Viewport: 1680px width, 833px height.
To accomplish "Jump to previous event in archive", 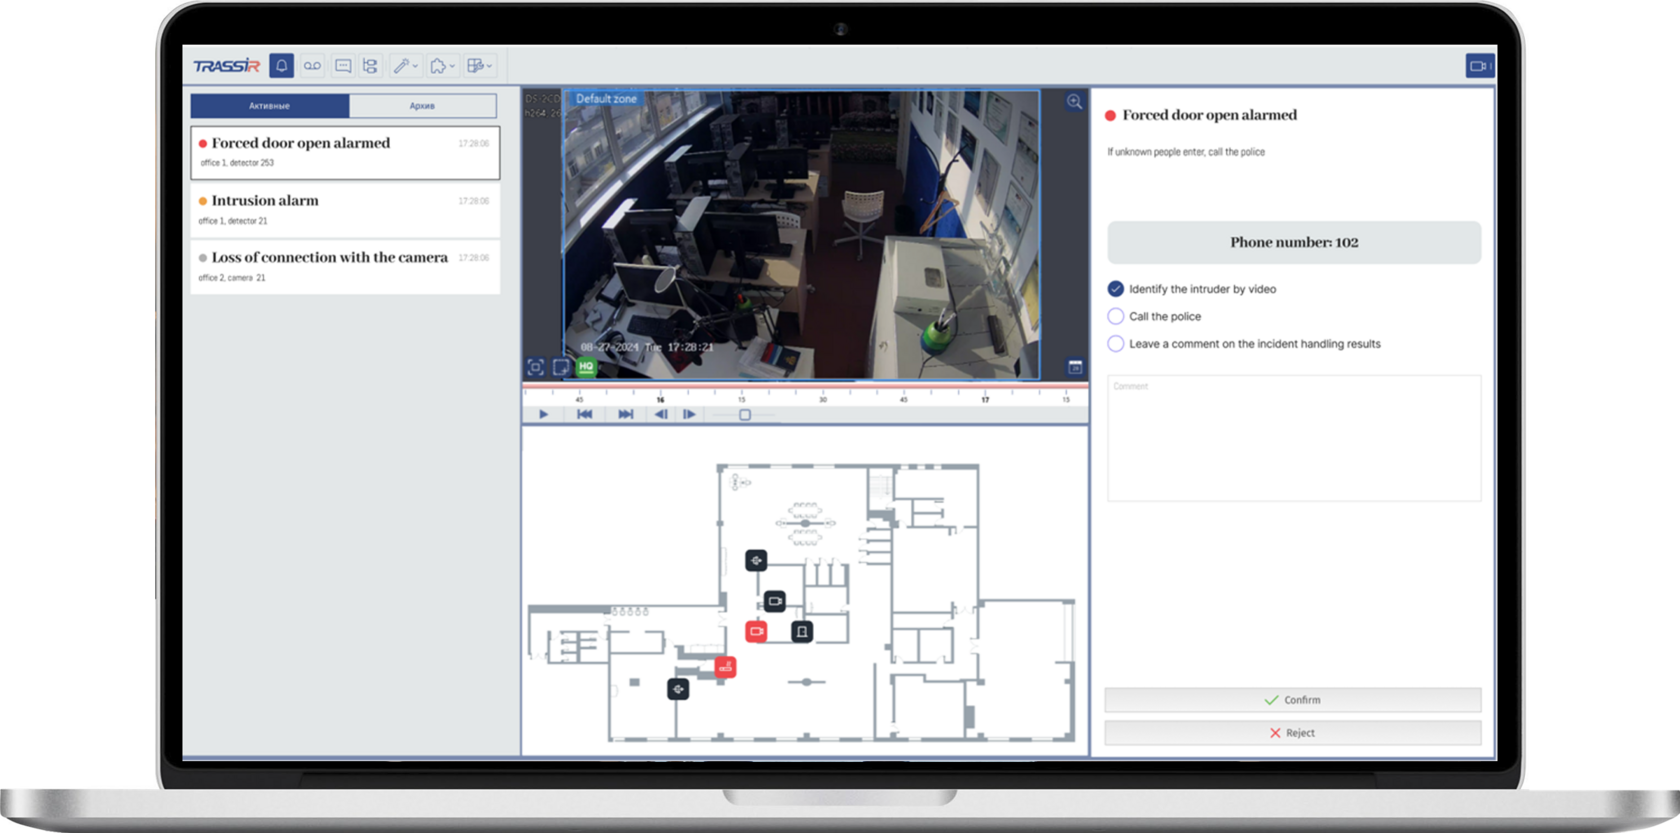I will coord(585,414).
